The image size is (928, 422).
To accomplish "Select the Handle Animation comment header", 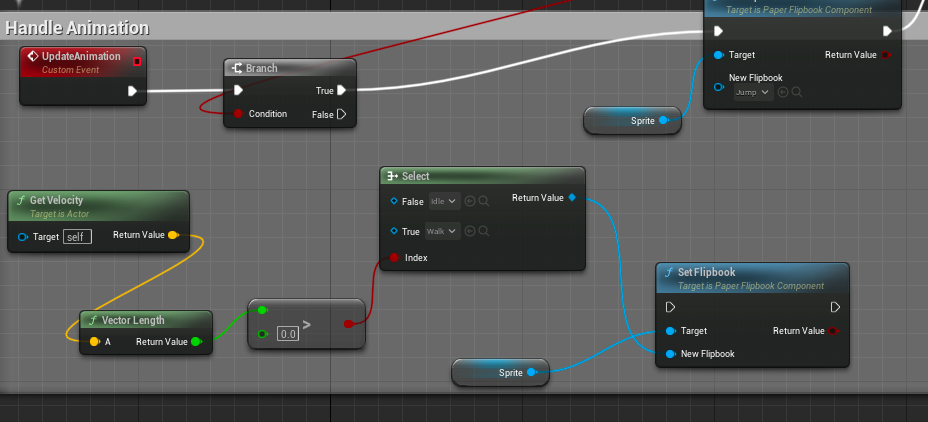I will point(77,28).
